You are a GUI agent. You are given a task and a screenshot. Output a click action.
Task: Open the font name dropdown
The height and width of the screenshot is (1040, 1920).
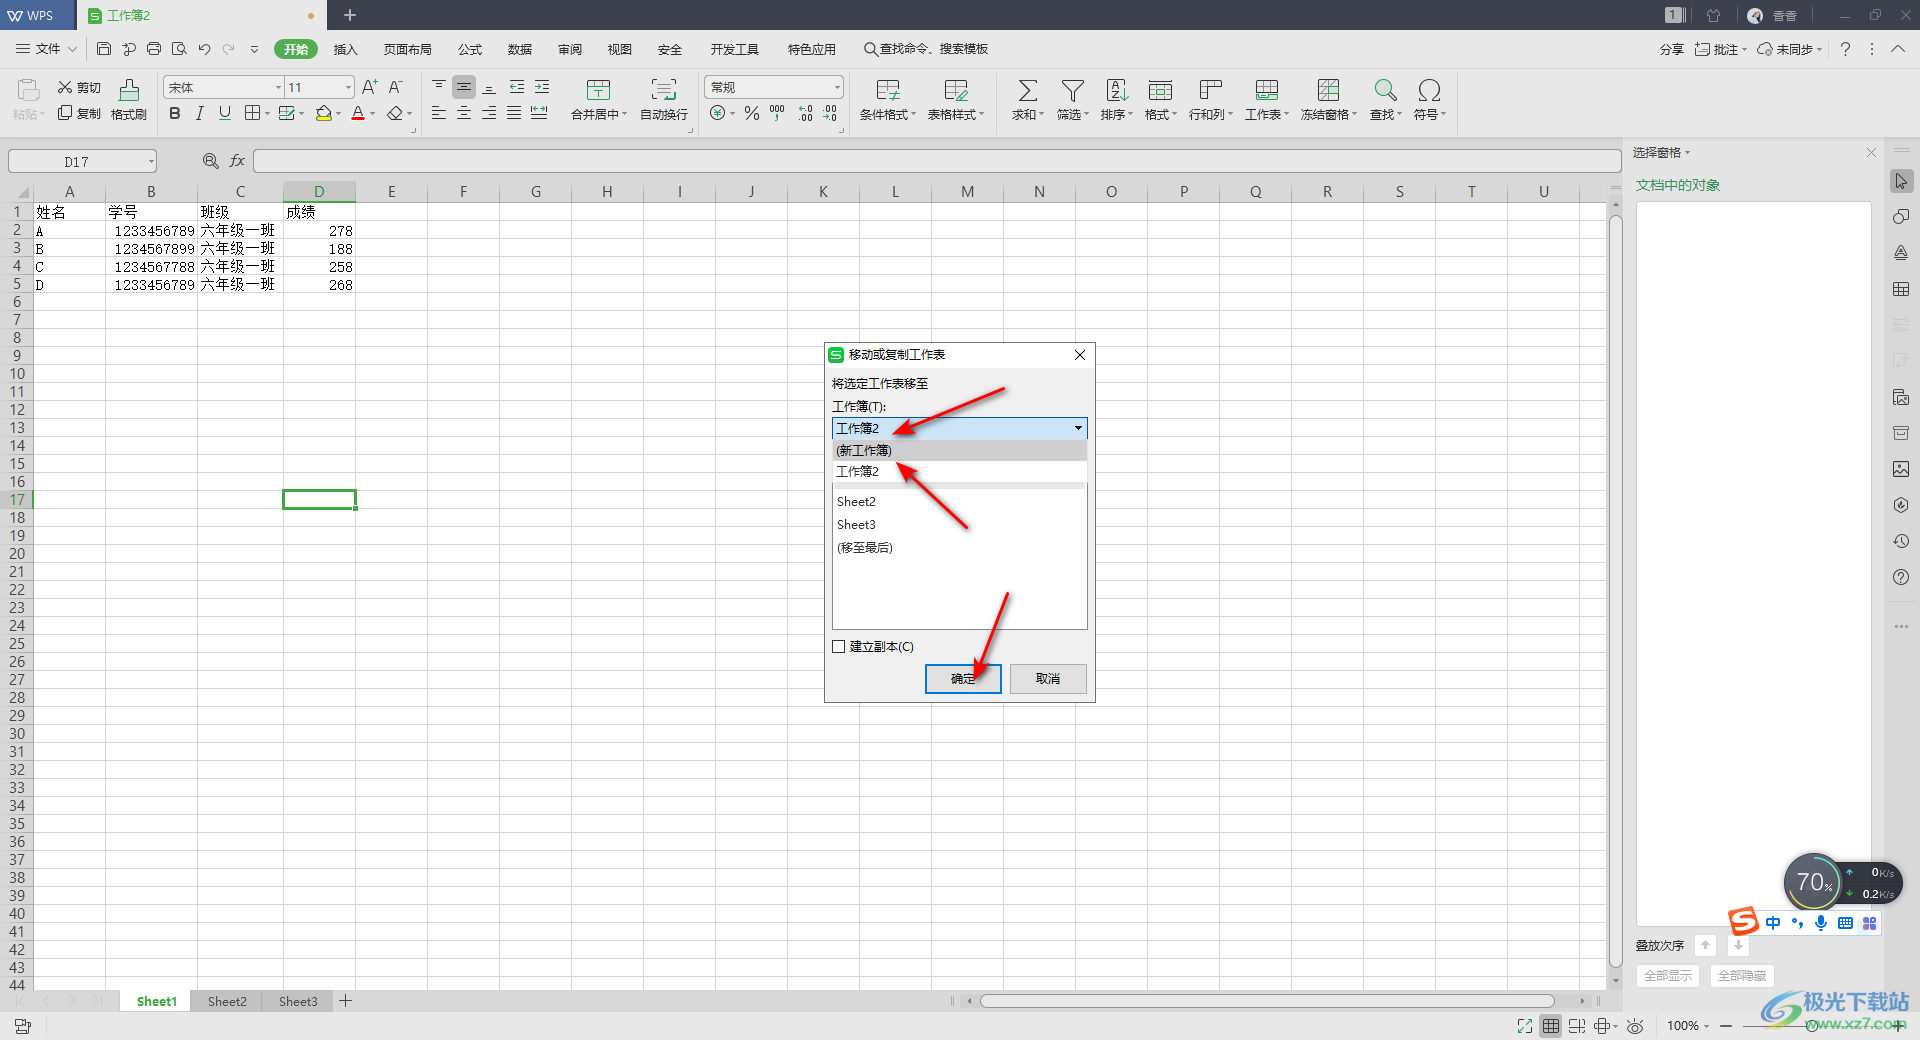279,88
